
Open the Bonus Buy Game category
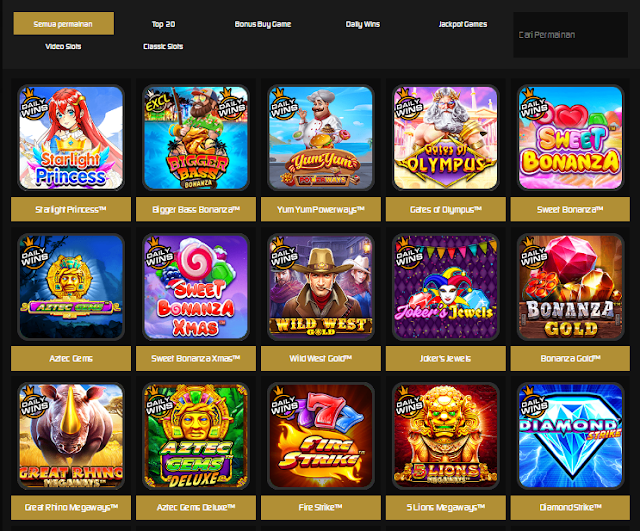click(x=263, y=24)
